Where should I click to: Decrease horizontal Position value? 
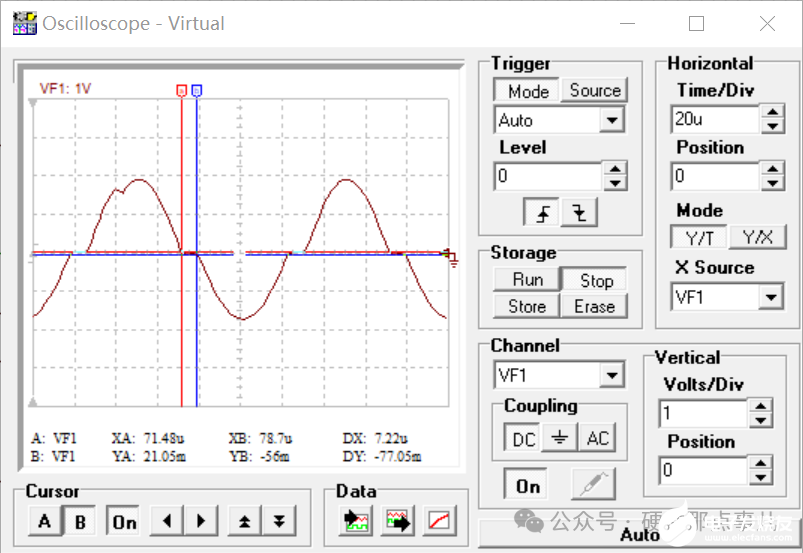[x=773, y=183]
